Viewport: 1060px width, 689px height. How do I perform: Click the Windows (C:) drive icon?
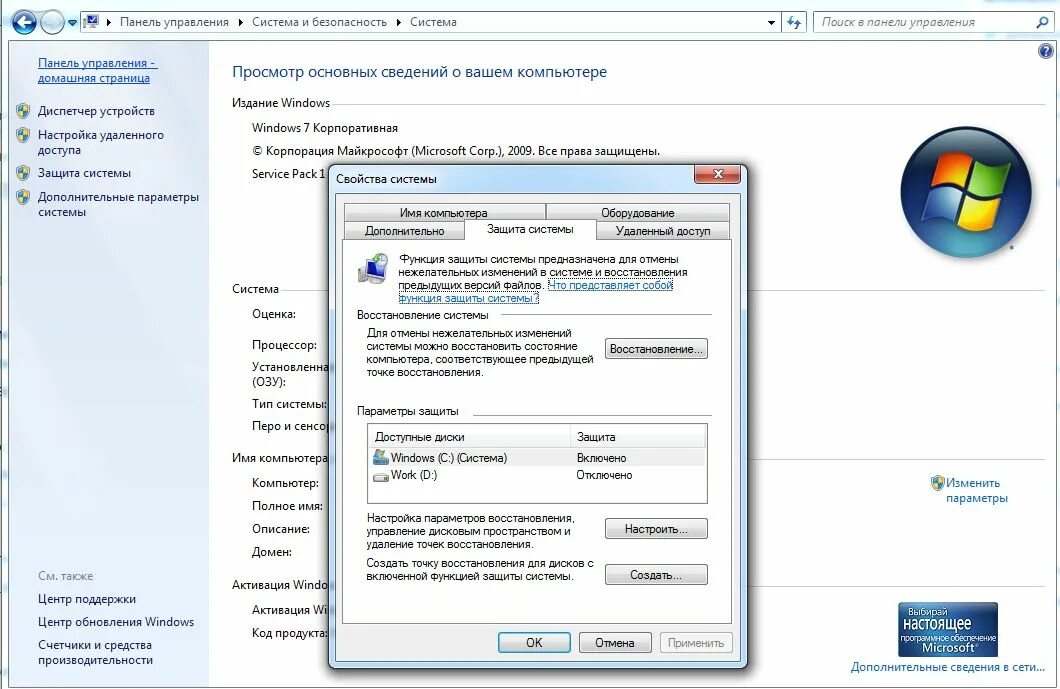[380, 457]
